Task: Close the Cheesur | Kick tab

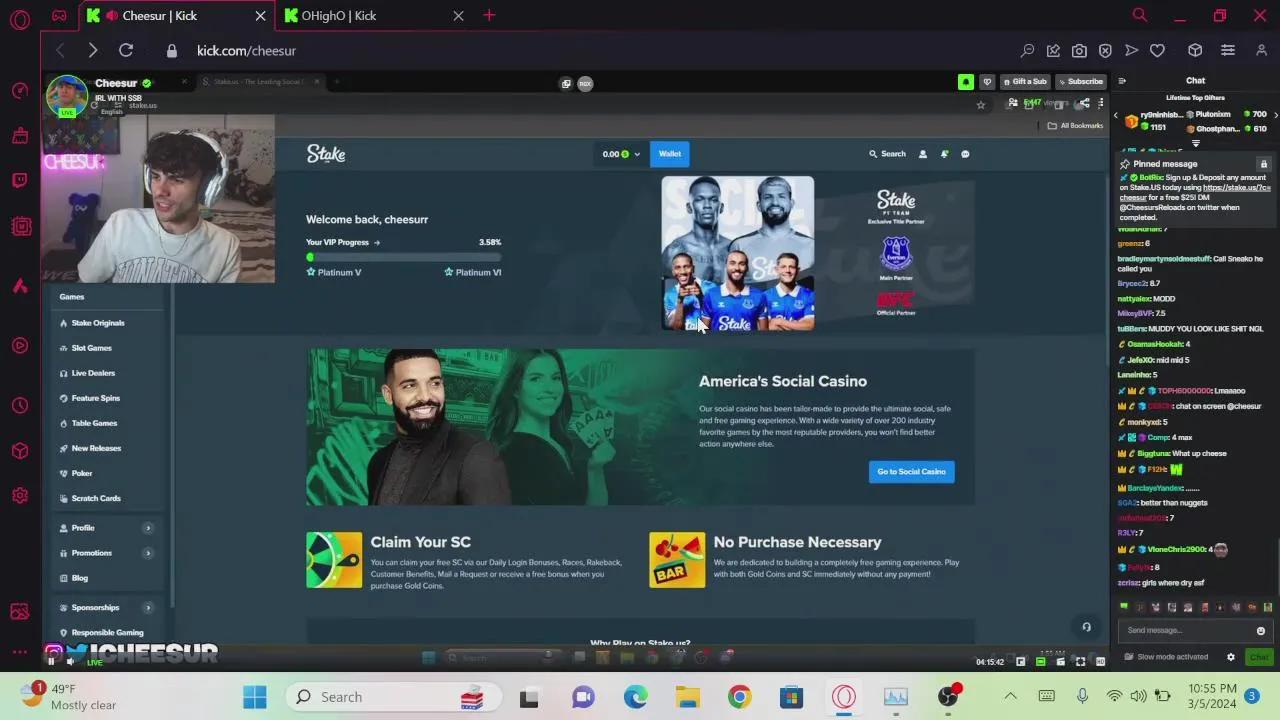Action: point(261,15)
